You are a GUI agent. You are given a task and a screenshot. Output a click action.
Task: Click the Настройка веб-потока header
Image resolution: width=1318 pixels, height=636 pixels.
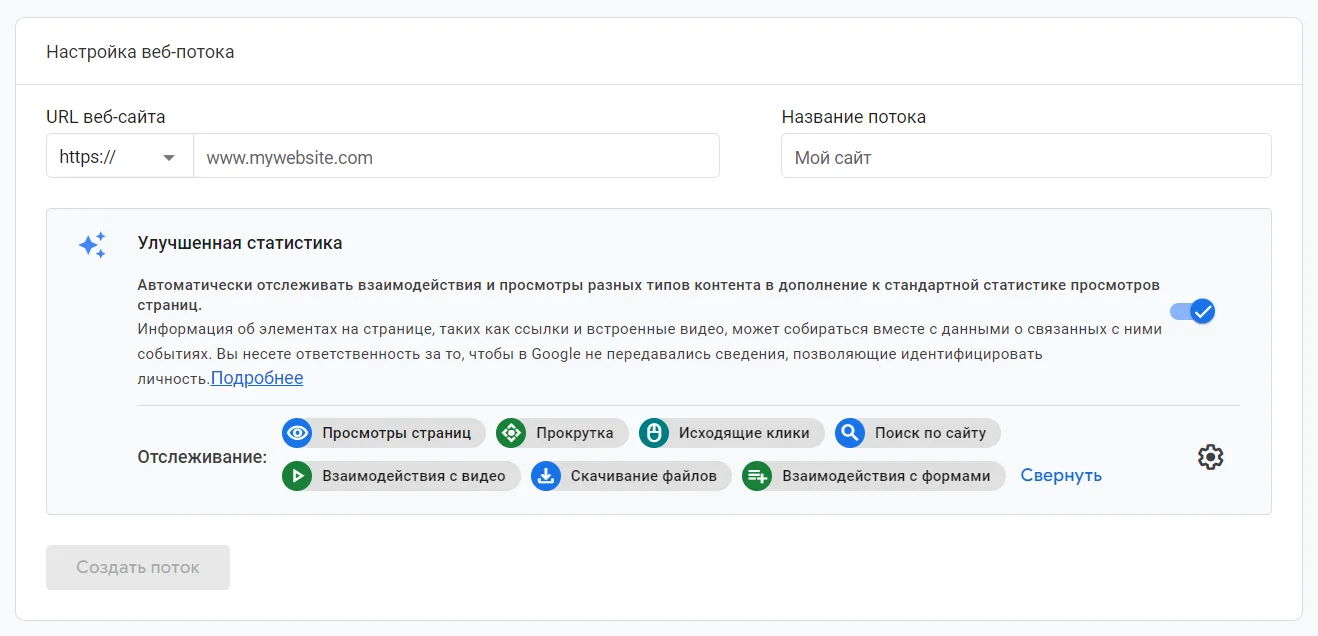pos(140,51)
